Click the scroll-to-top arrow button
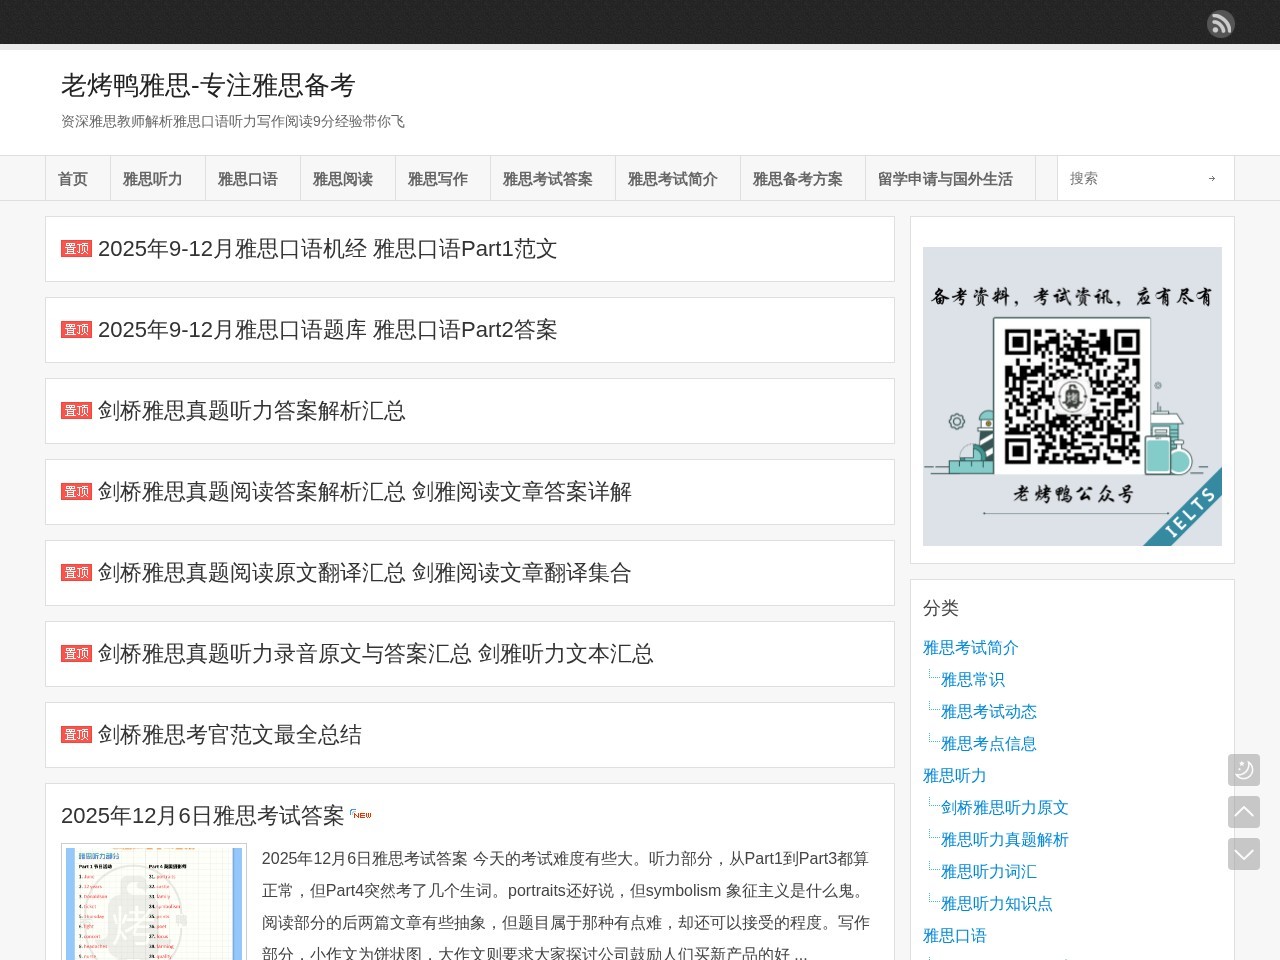Image resolution: width=1280 pixels, height=960 pixels. pyautogui.click(x=1244, y=812)
